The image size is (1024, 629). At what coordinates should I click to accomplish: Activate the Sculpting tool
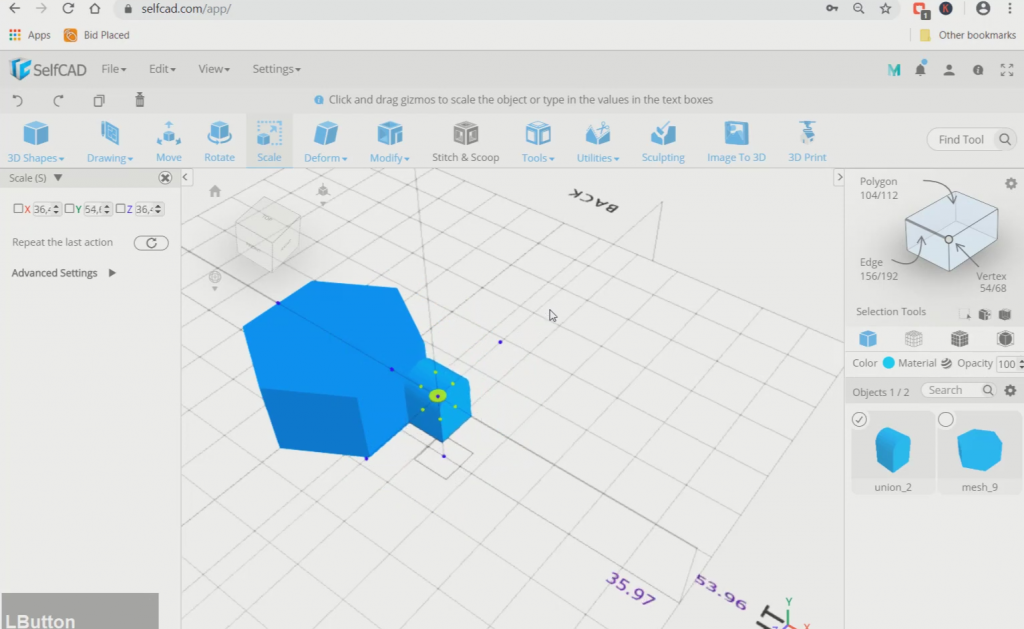point(662,141)
